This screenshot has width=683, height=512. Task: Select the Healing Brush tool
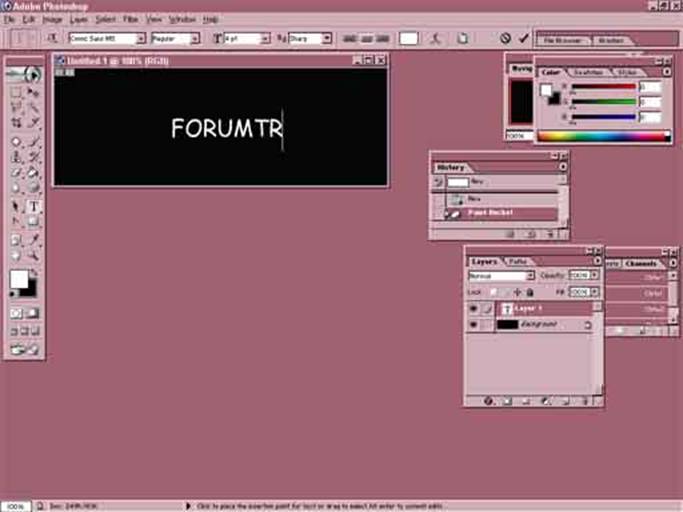[16, 142]
